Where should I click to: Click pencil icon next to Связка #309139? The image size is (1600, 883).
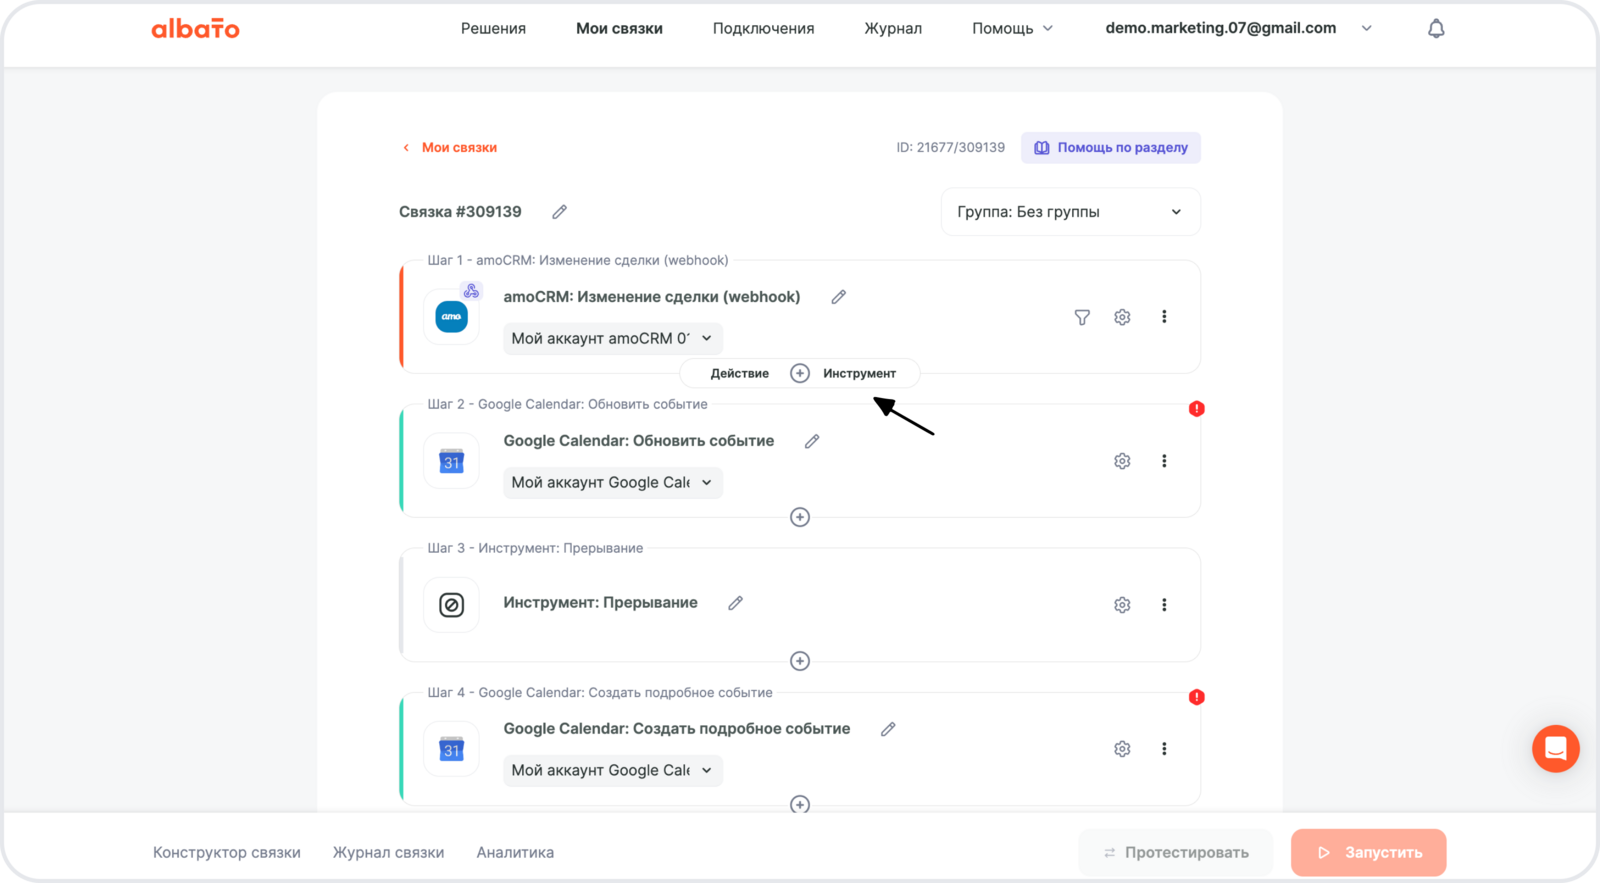click(x=560, y=212)
